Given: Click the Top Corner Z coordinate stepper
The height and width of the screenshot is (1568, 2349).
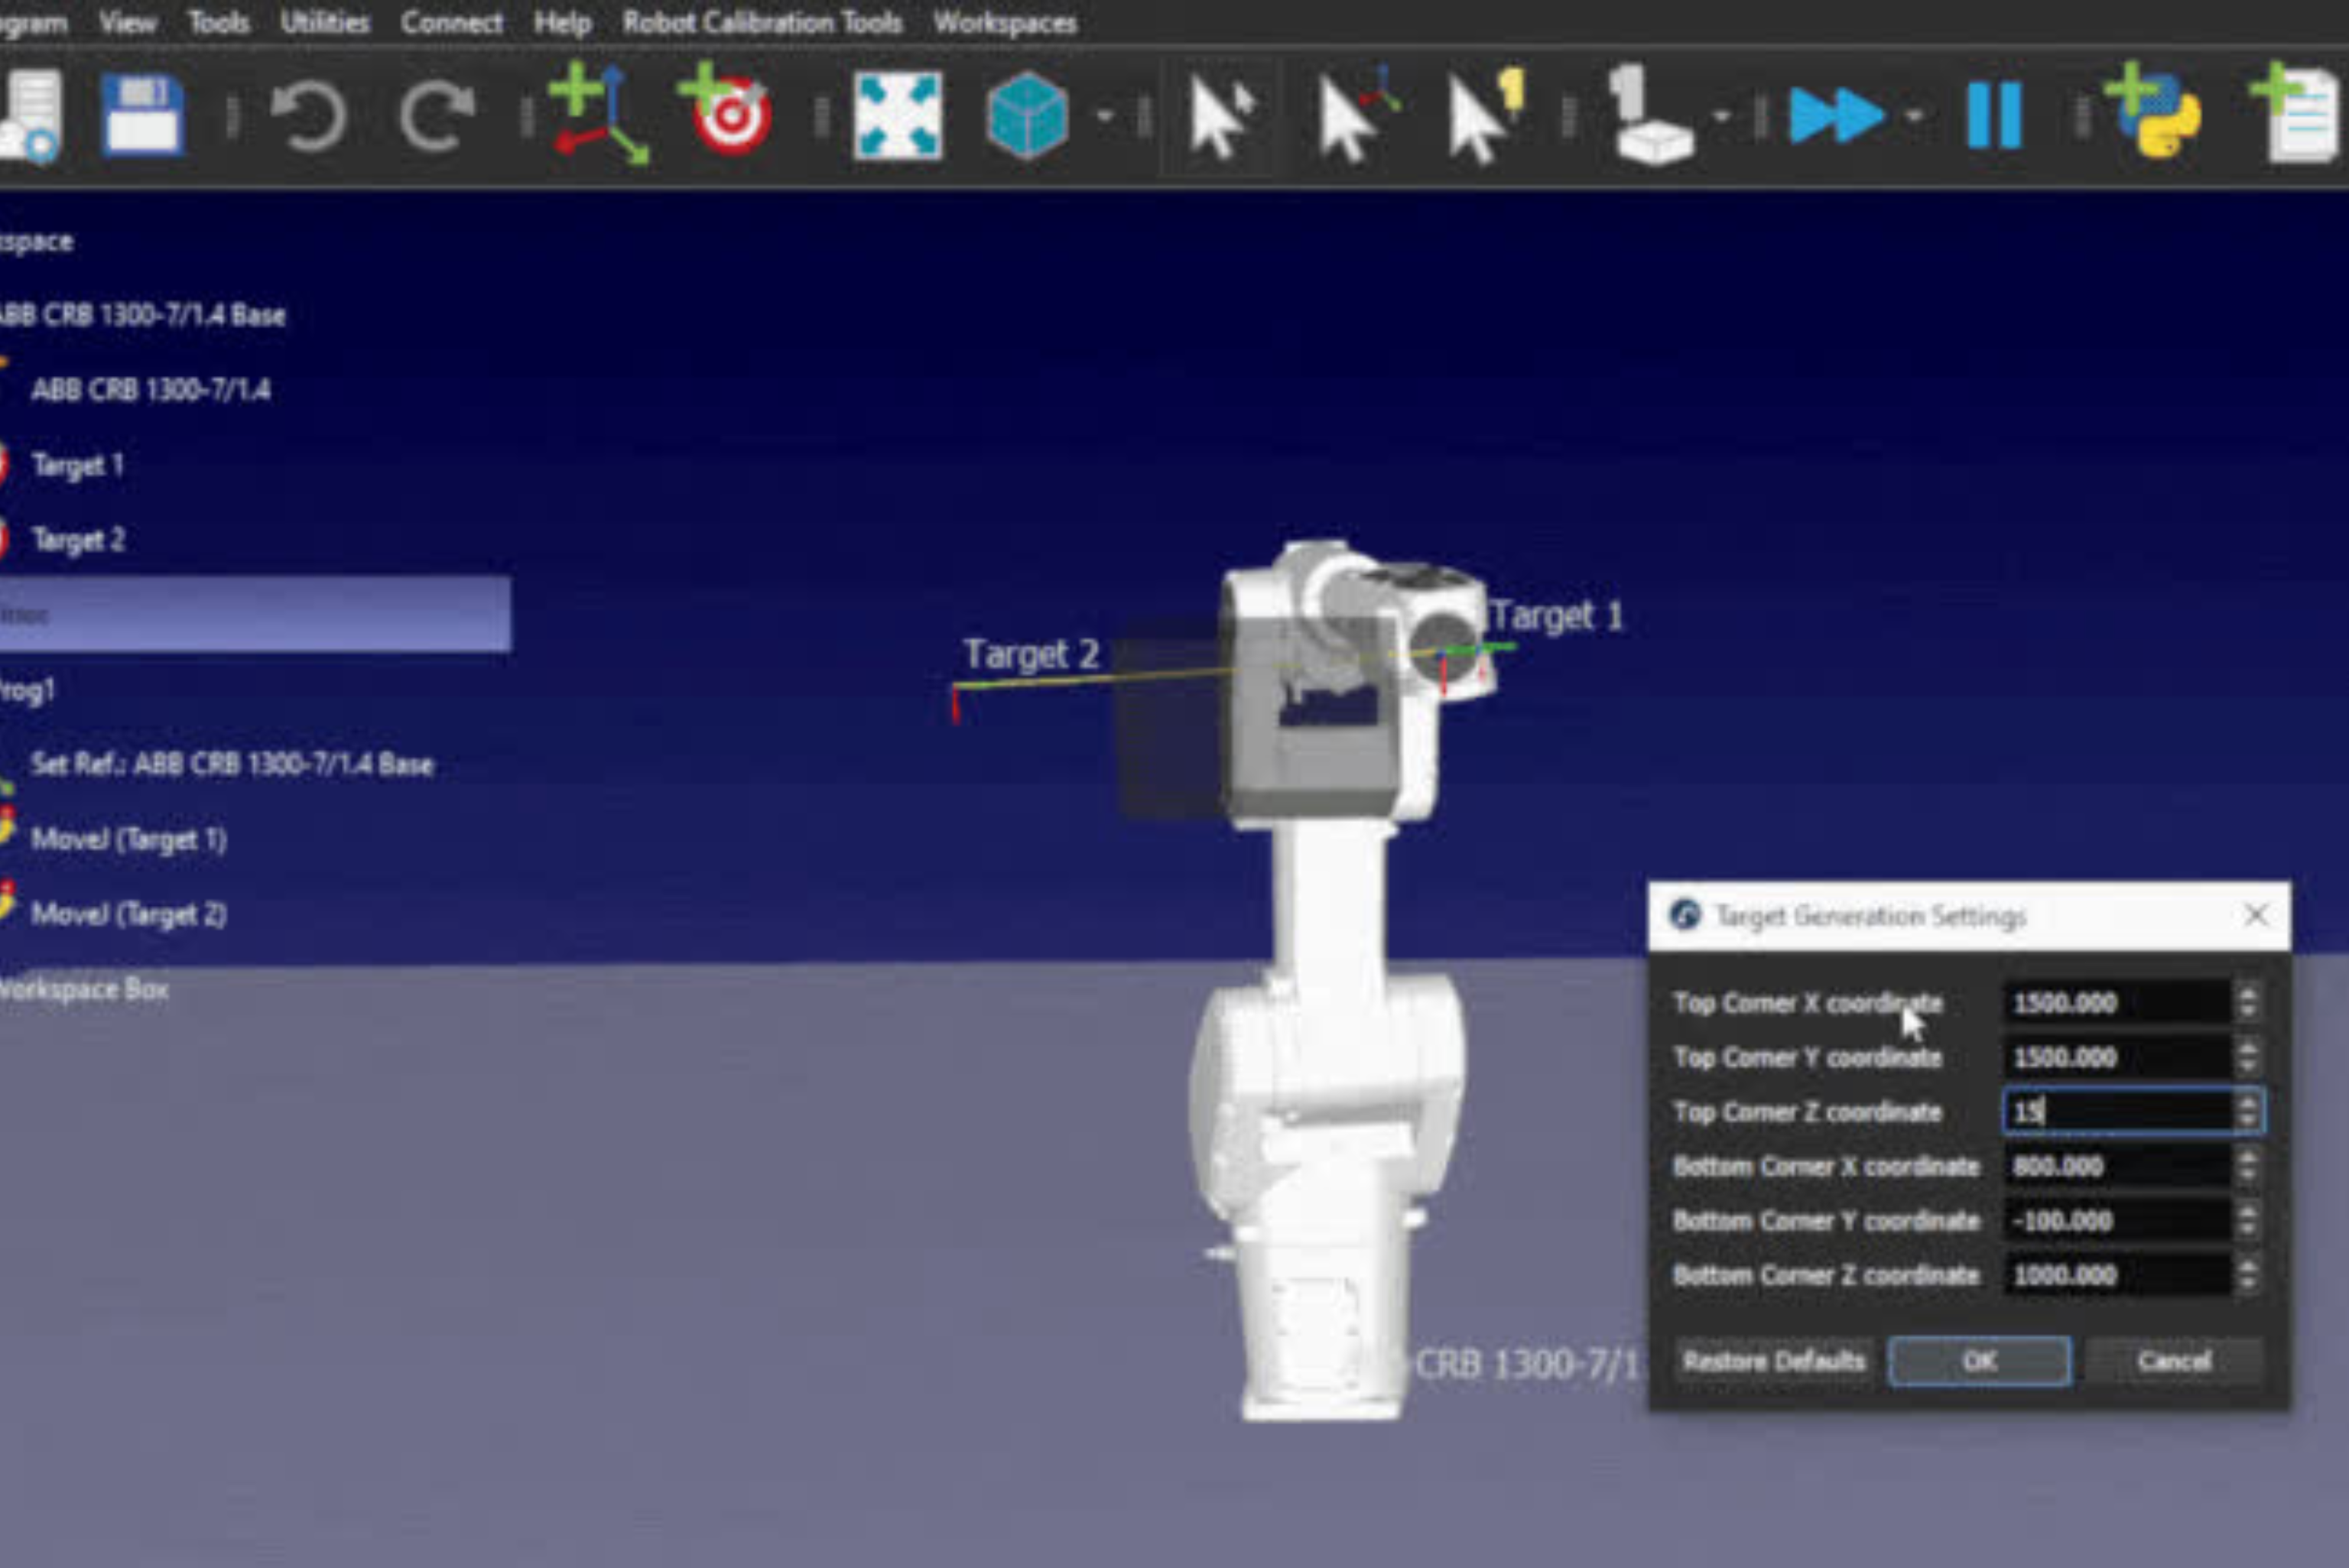Looking at the screenshot, I should 2248,1111.
